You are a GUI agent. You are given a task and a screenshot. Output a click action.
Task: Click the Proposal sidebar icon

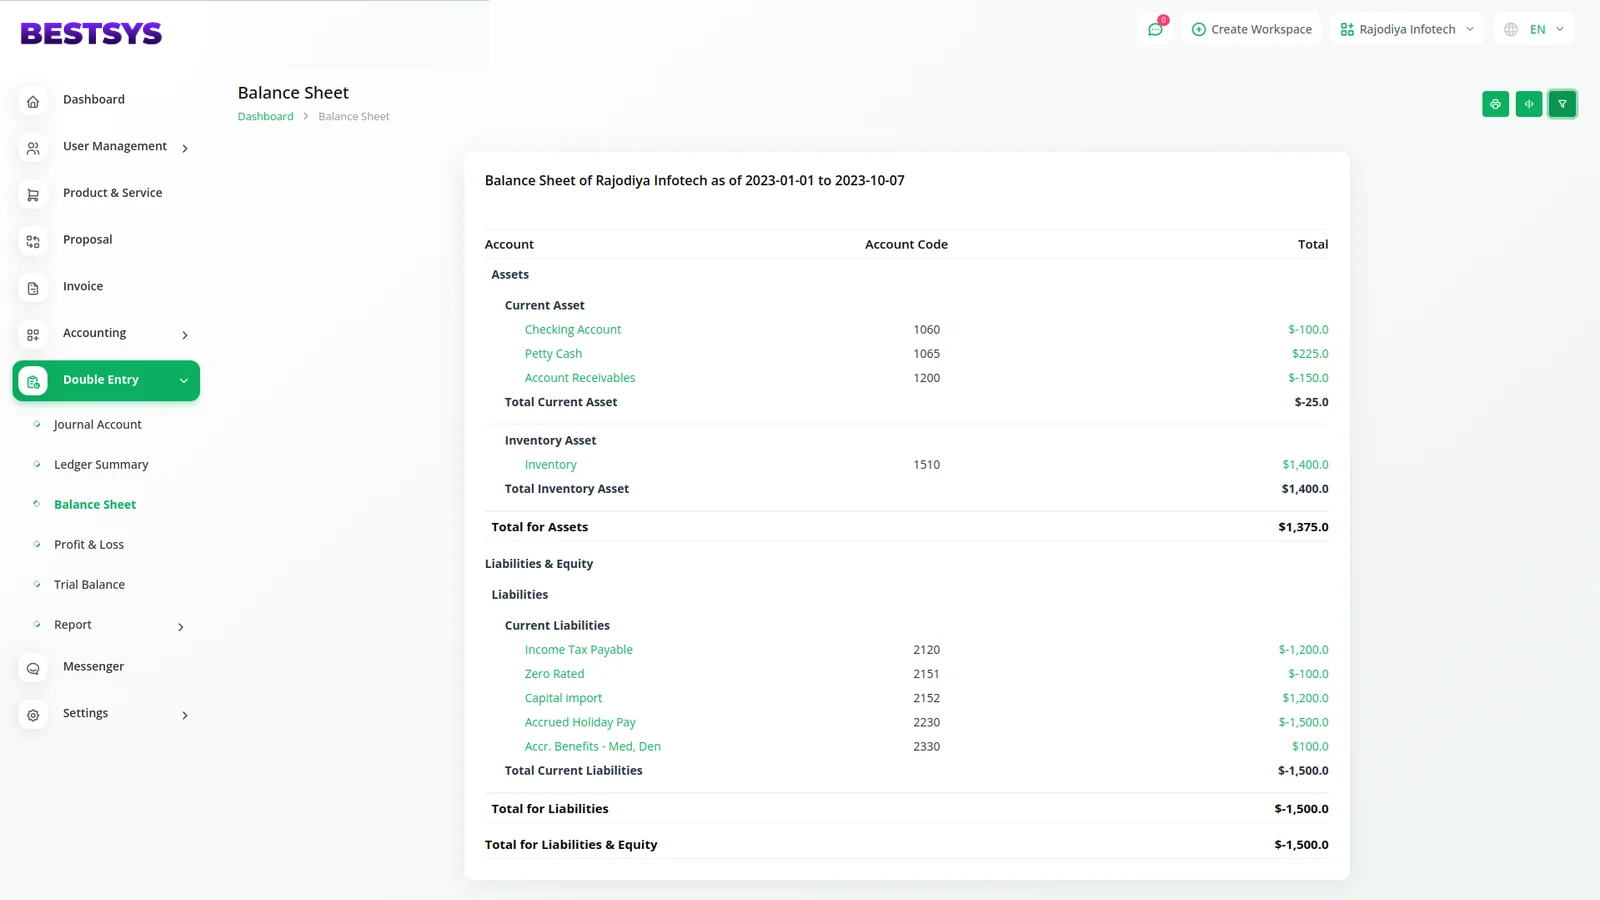point(33,241)
